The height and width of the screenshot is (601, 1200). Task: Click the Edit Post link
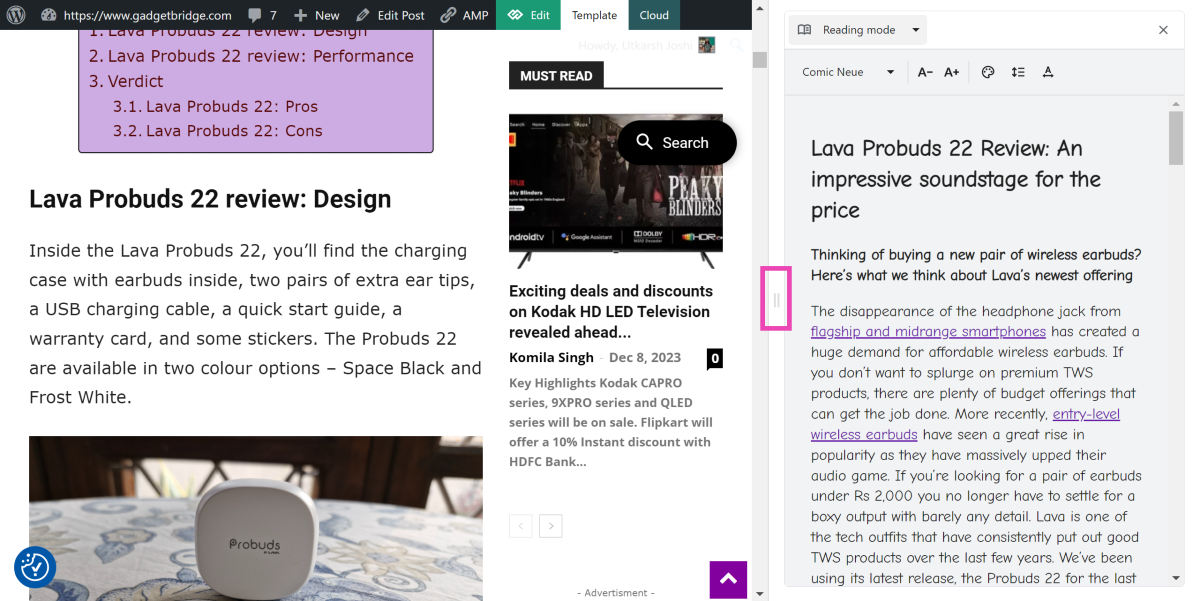coord(390,15)
